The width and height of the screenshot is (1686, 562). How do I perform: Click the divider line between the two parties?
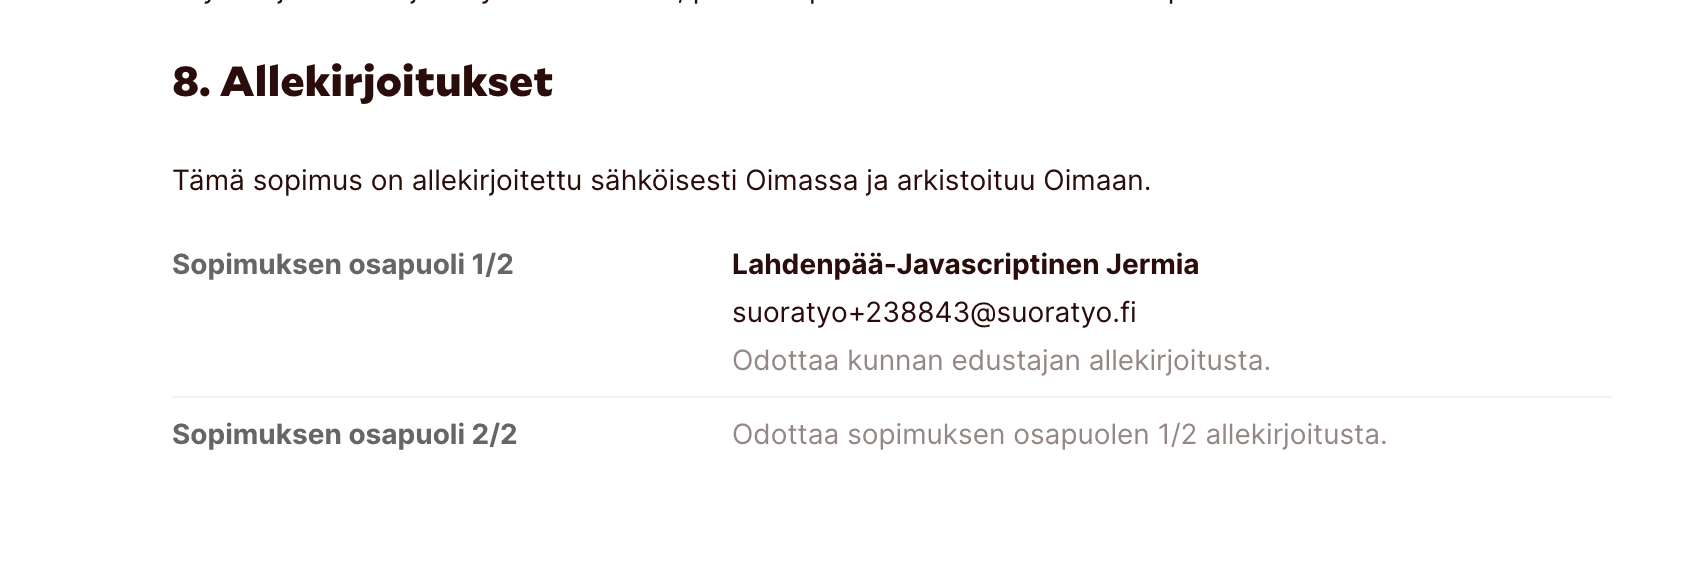(891, 397)
